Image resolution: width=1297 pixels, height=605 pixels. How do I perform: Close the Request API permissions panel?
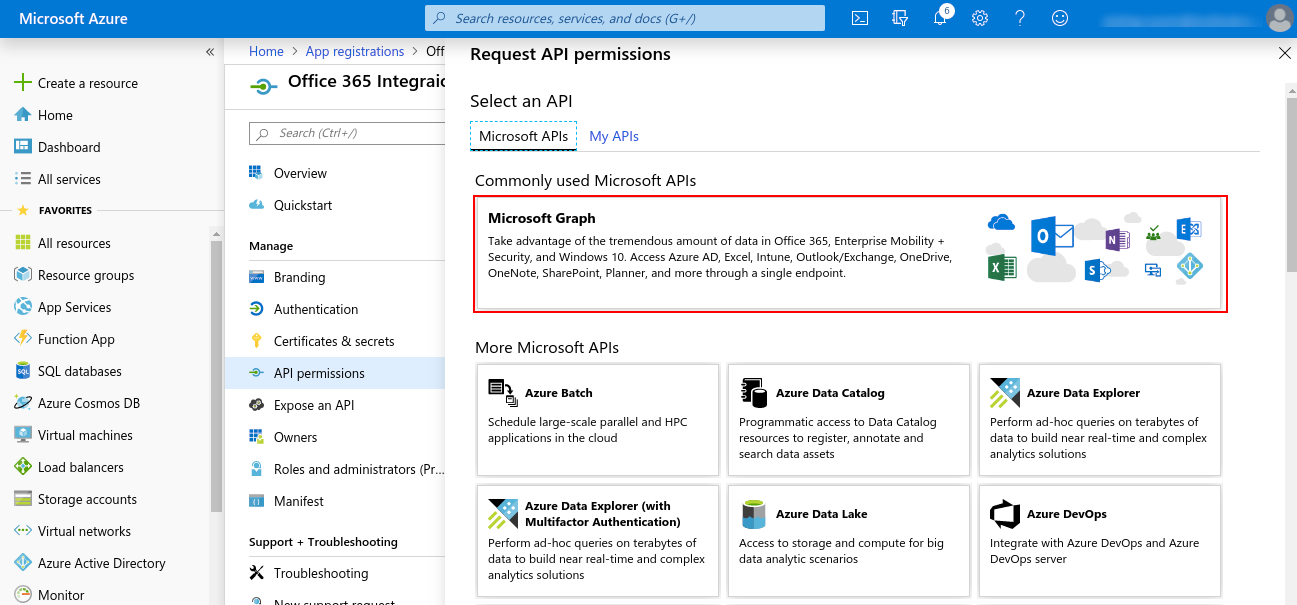pos(1284,54)
